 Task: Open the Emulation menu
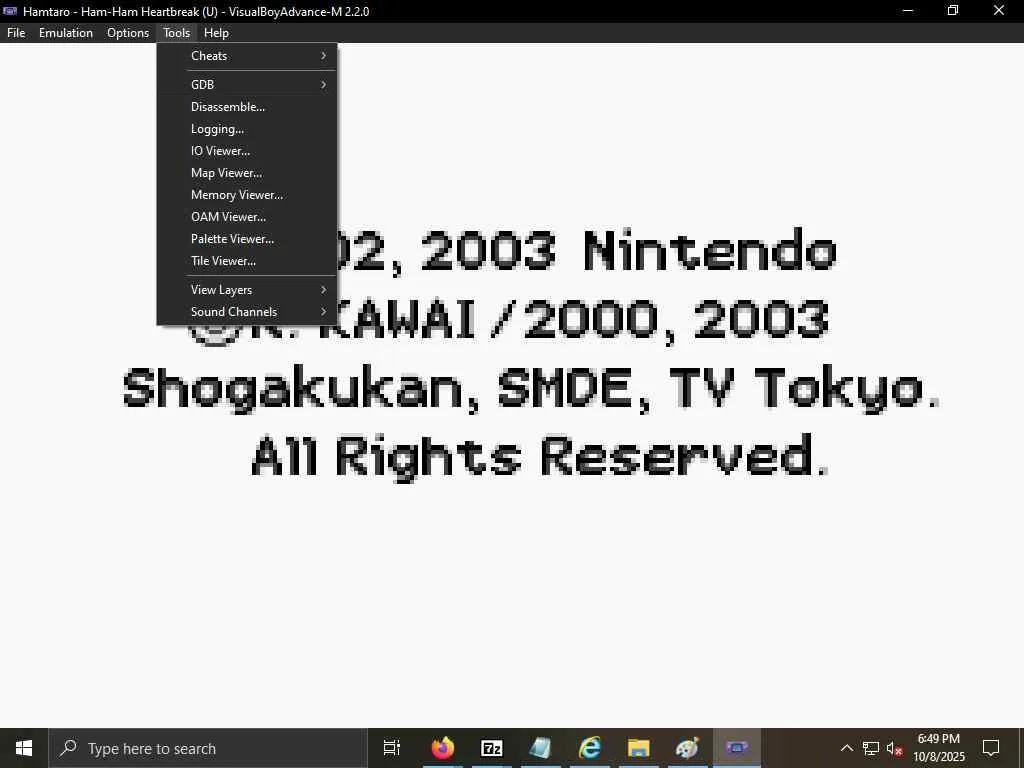tap(65, 33)
